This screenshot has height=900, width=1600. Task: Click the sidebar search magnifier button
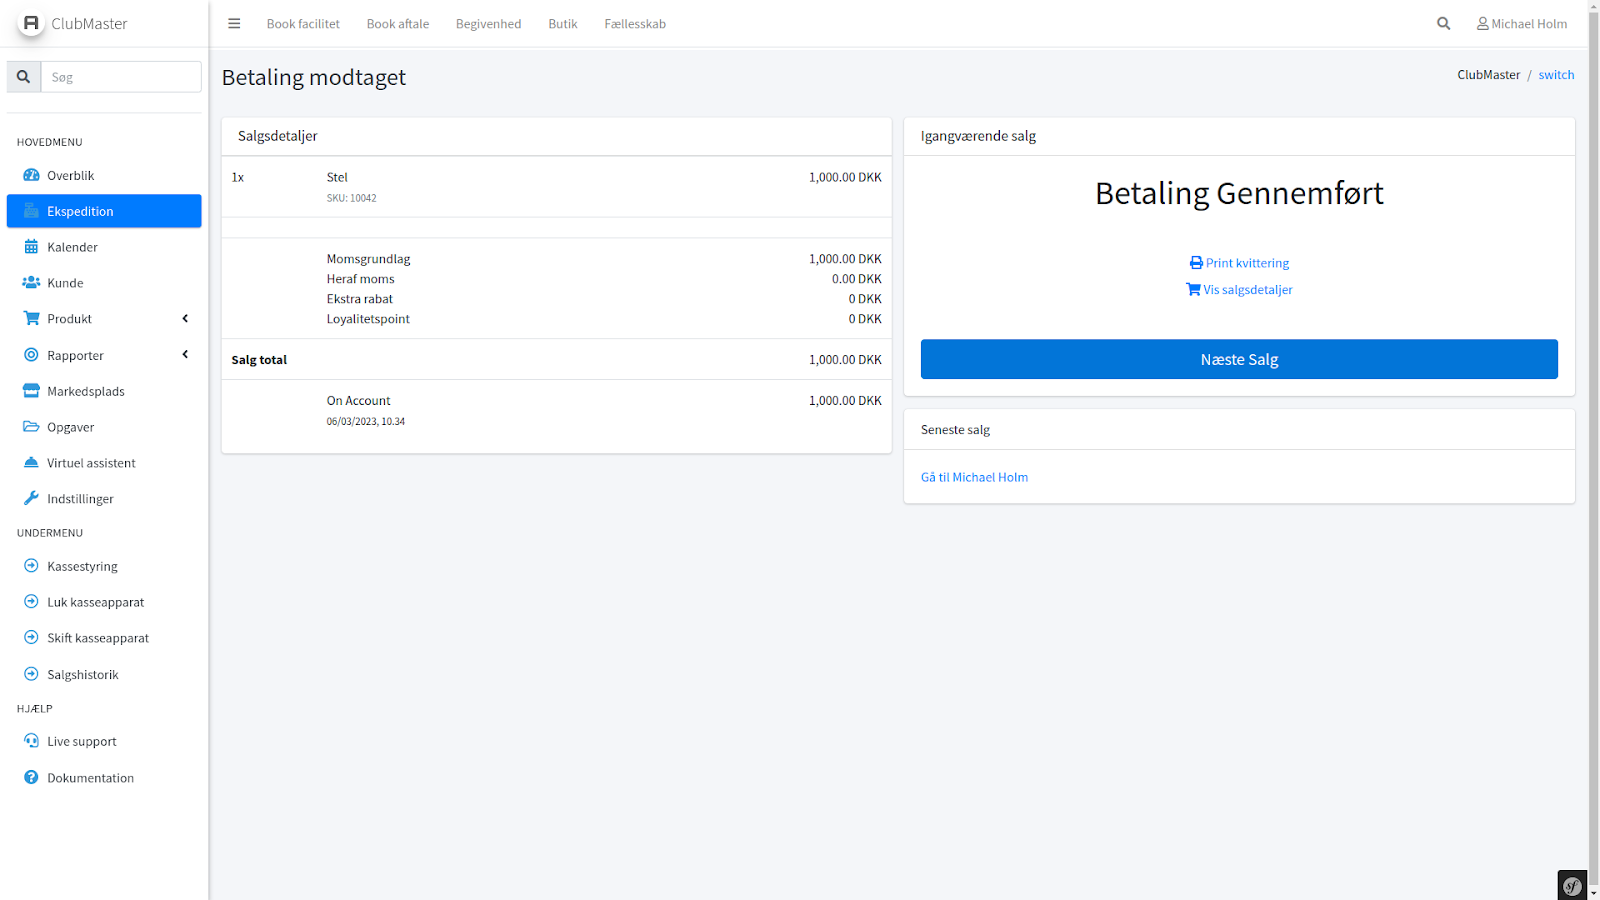click(24, 77)
